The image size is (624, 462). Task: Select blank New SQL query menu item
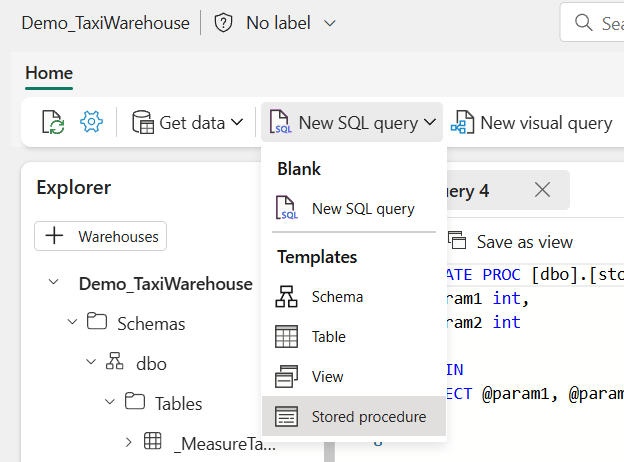pyautogui.click(x=362, y=209)
